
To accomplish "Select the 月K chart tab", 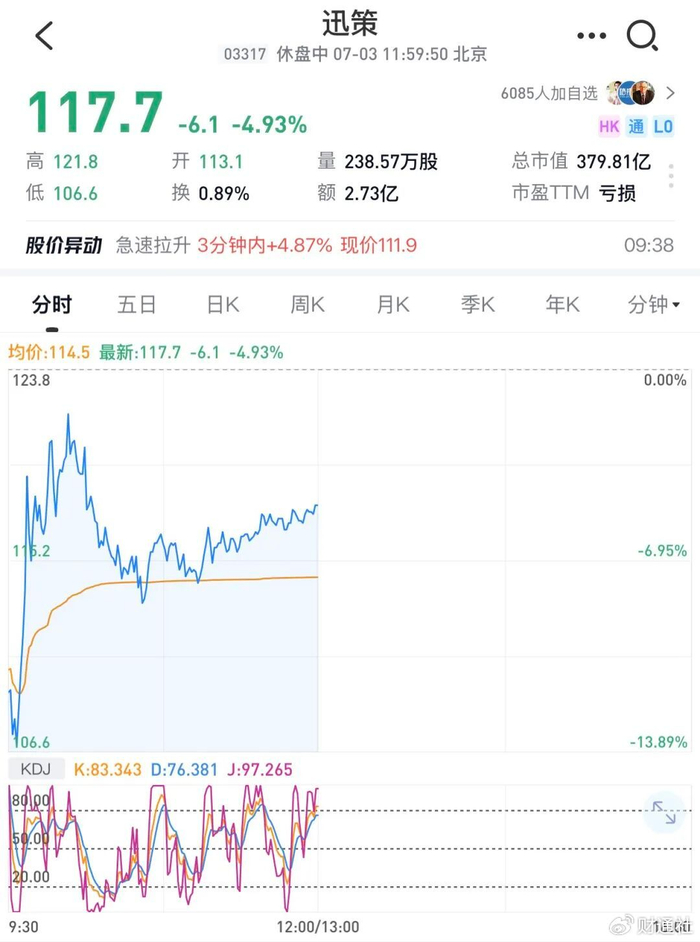I will coord(393,305).
